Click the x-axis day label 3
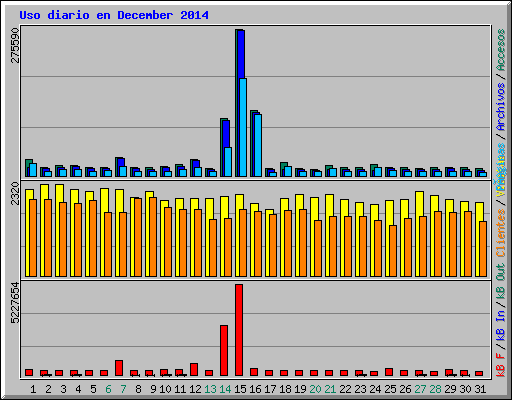Viewport: 512px width, 400px height. [x=63, y=389]
